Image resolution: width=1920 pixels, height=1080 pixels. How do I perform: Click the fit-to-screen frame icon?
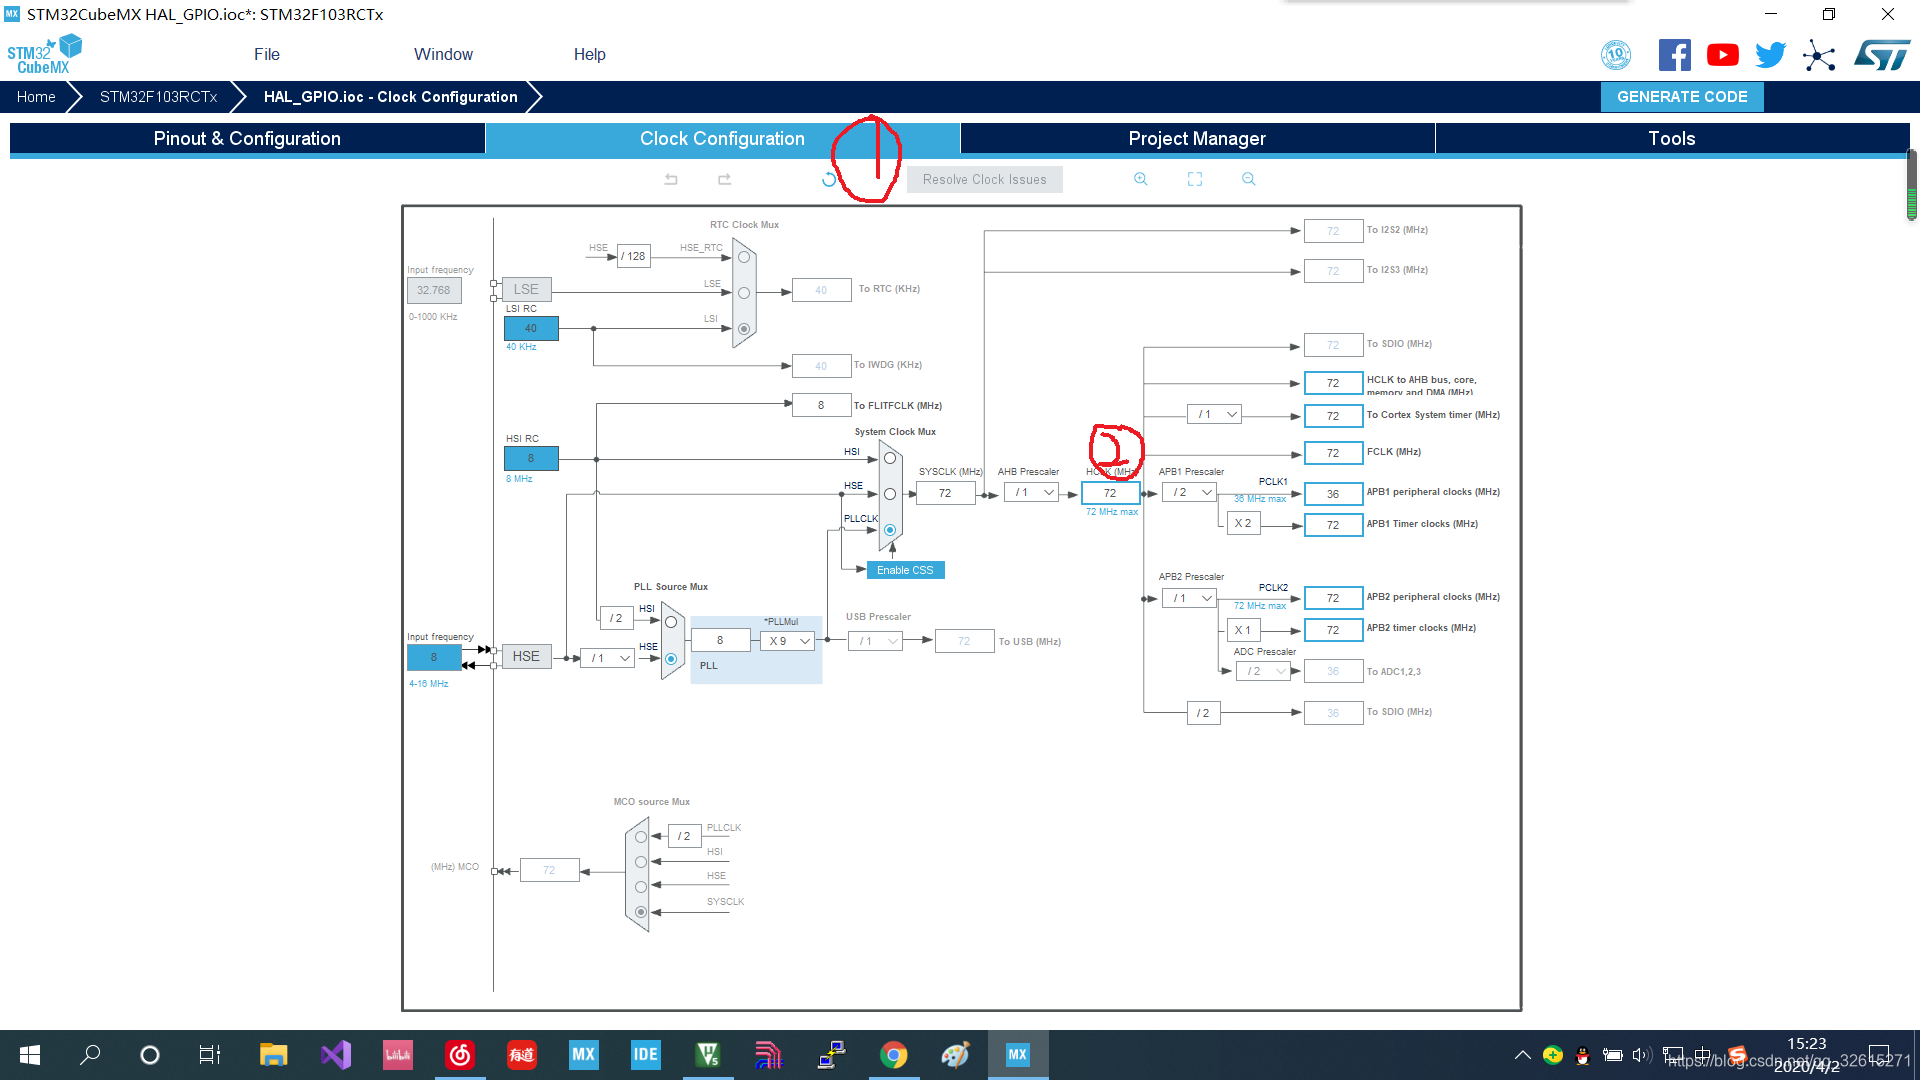(1195, 178)
